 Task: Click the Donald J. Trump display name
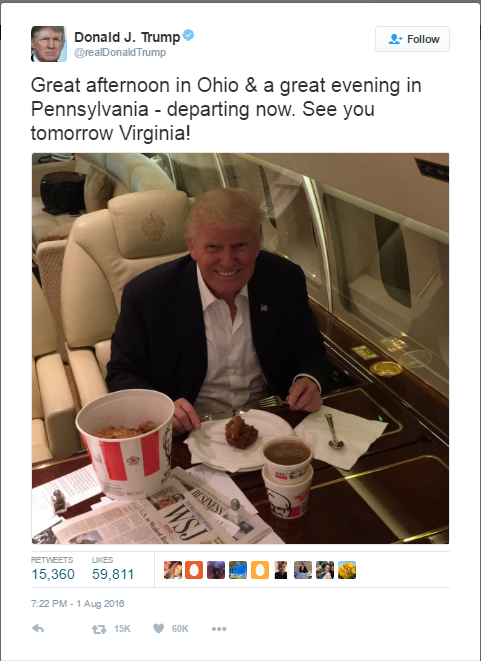coord(127,37)
